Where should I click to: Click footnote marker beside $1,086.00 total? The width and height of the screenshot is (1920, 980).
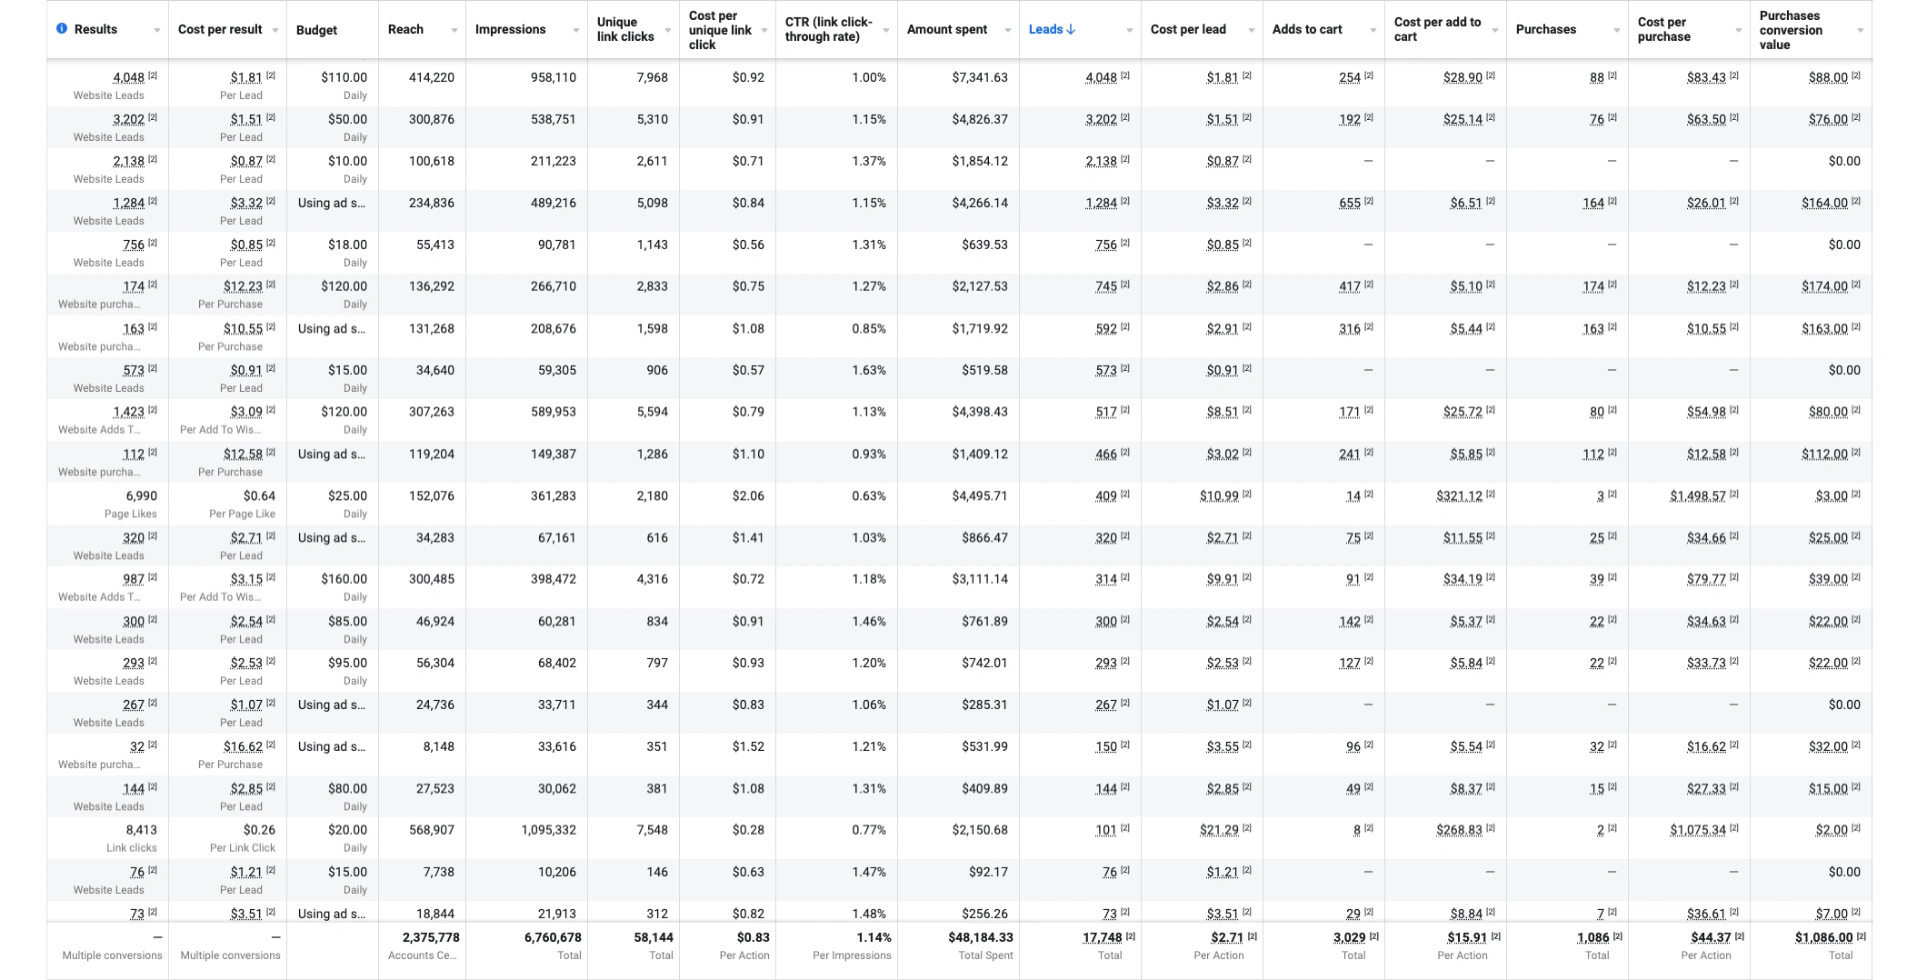pos(1861,936)
